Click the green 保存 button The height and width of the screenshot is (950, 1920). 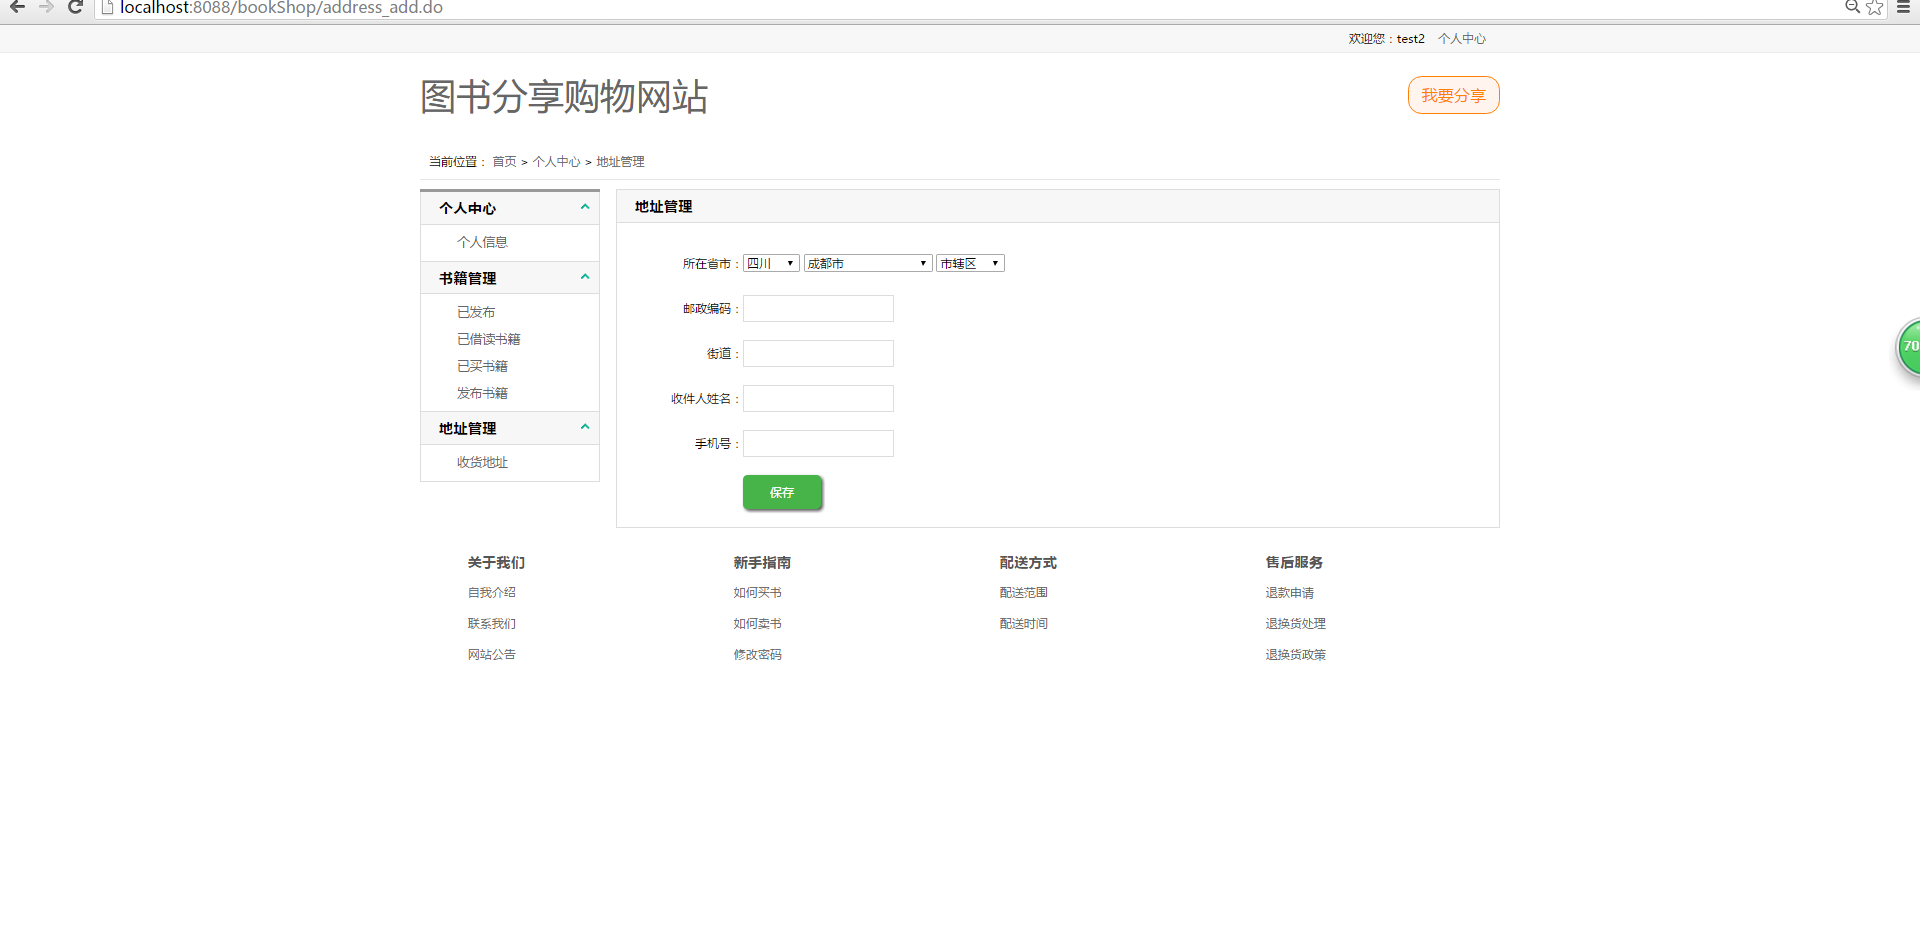pos(782,492)
